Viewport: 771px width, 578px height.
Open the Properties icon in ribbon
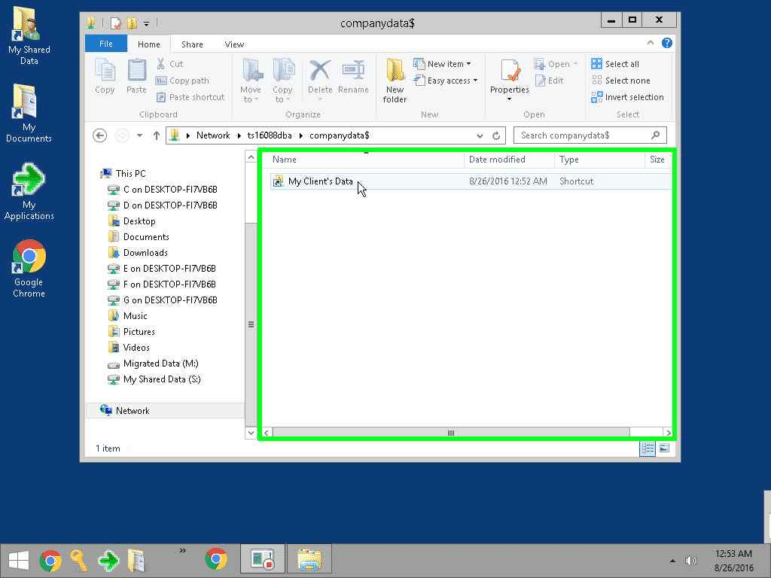pos(509,80)
